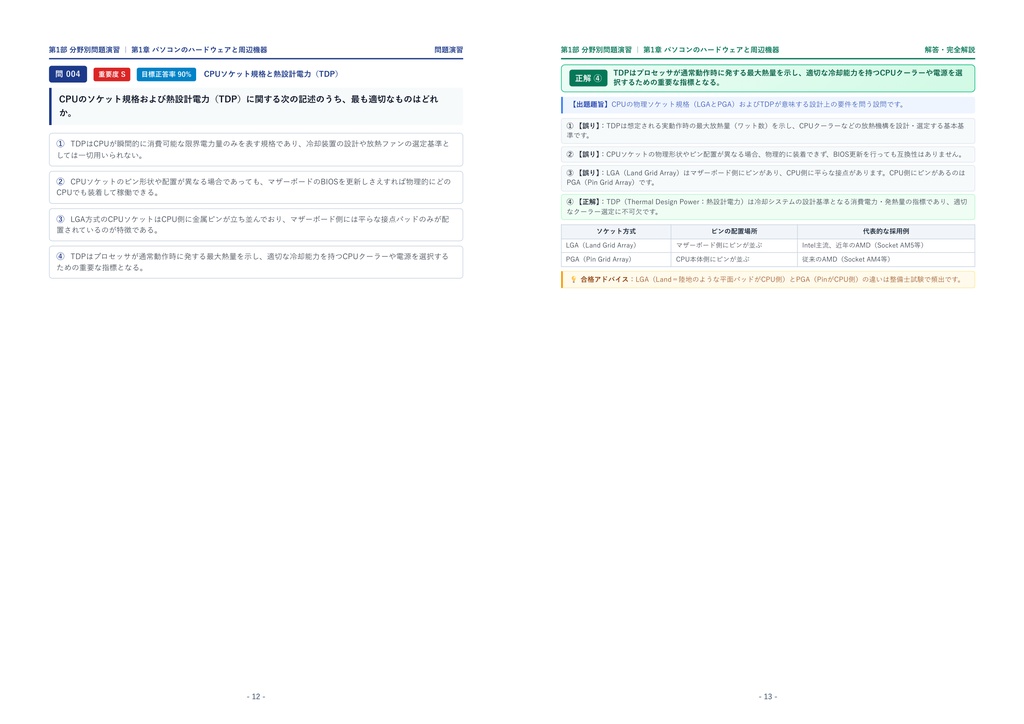The height and width of the screenshot is (724, 1024).
Task: Click the ソケット方式 column header
Action: coord(616,232)
